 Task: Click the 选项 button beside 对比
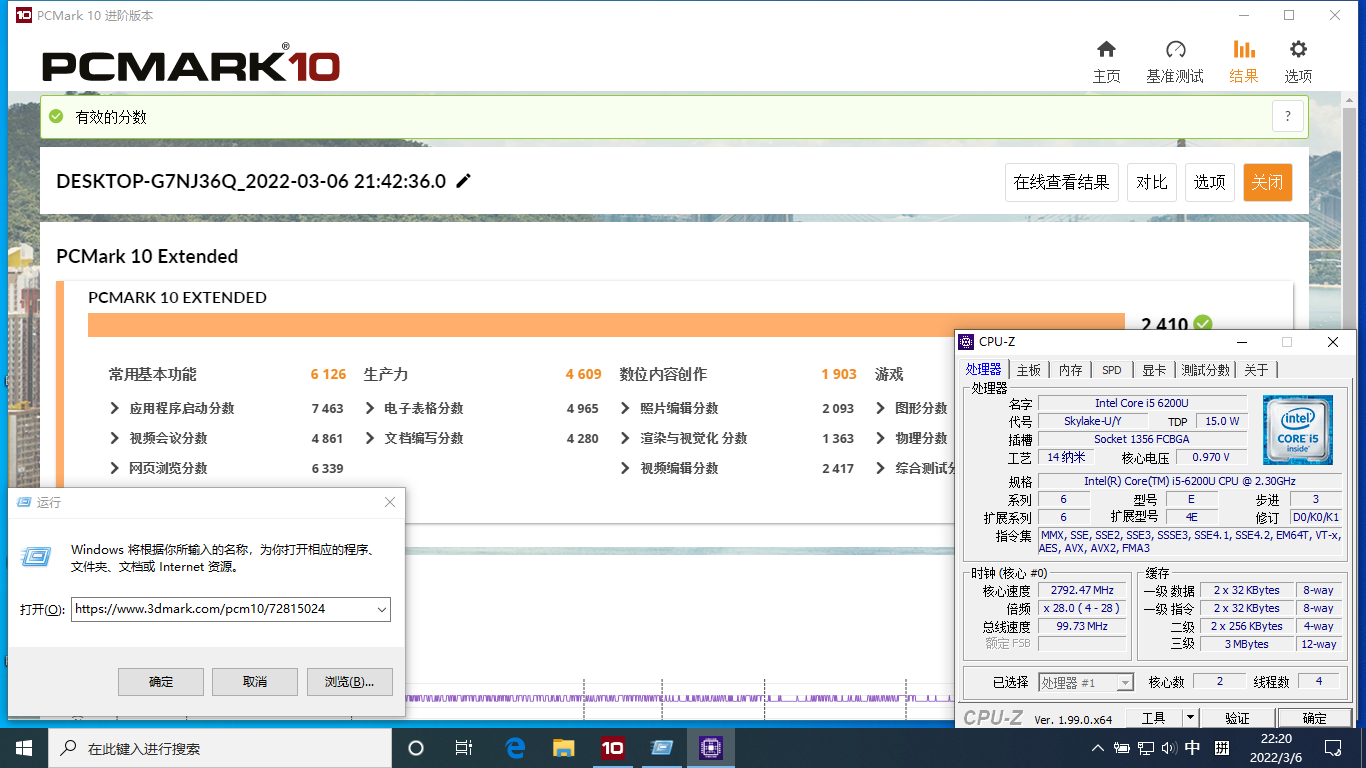pyautogui.click(x=1209, y=182)
